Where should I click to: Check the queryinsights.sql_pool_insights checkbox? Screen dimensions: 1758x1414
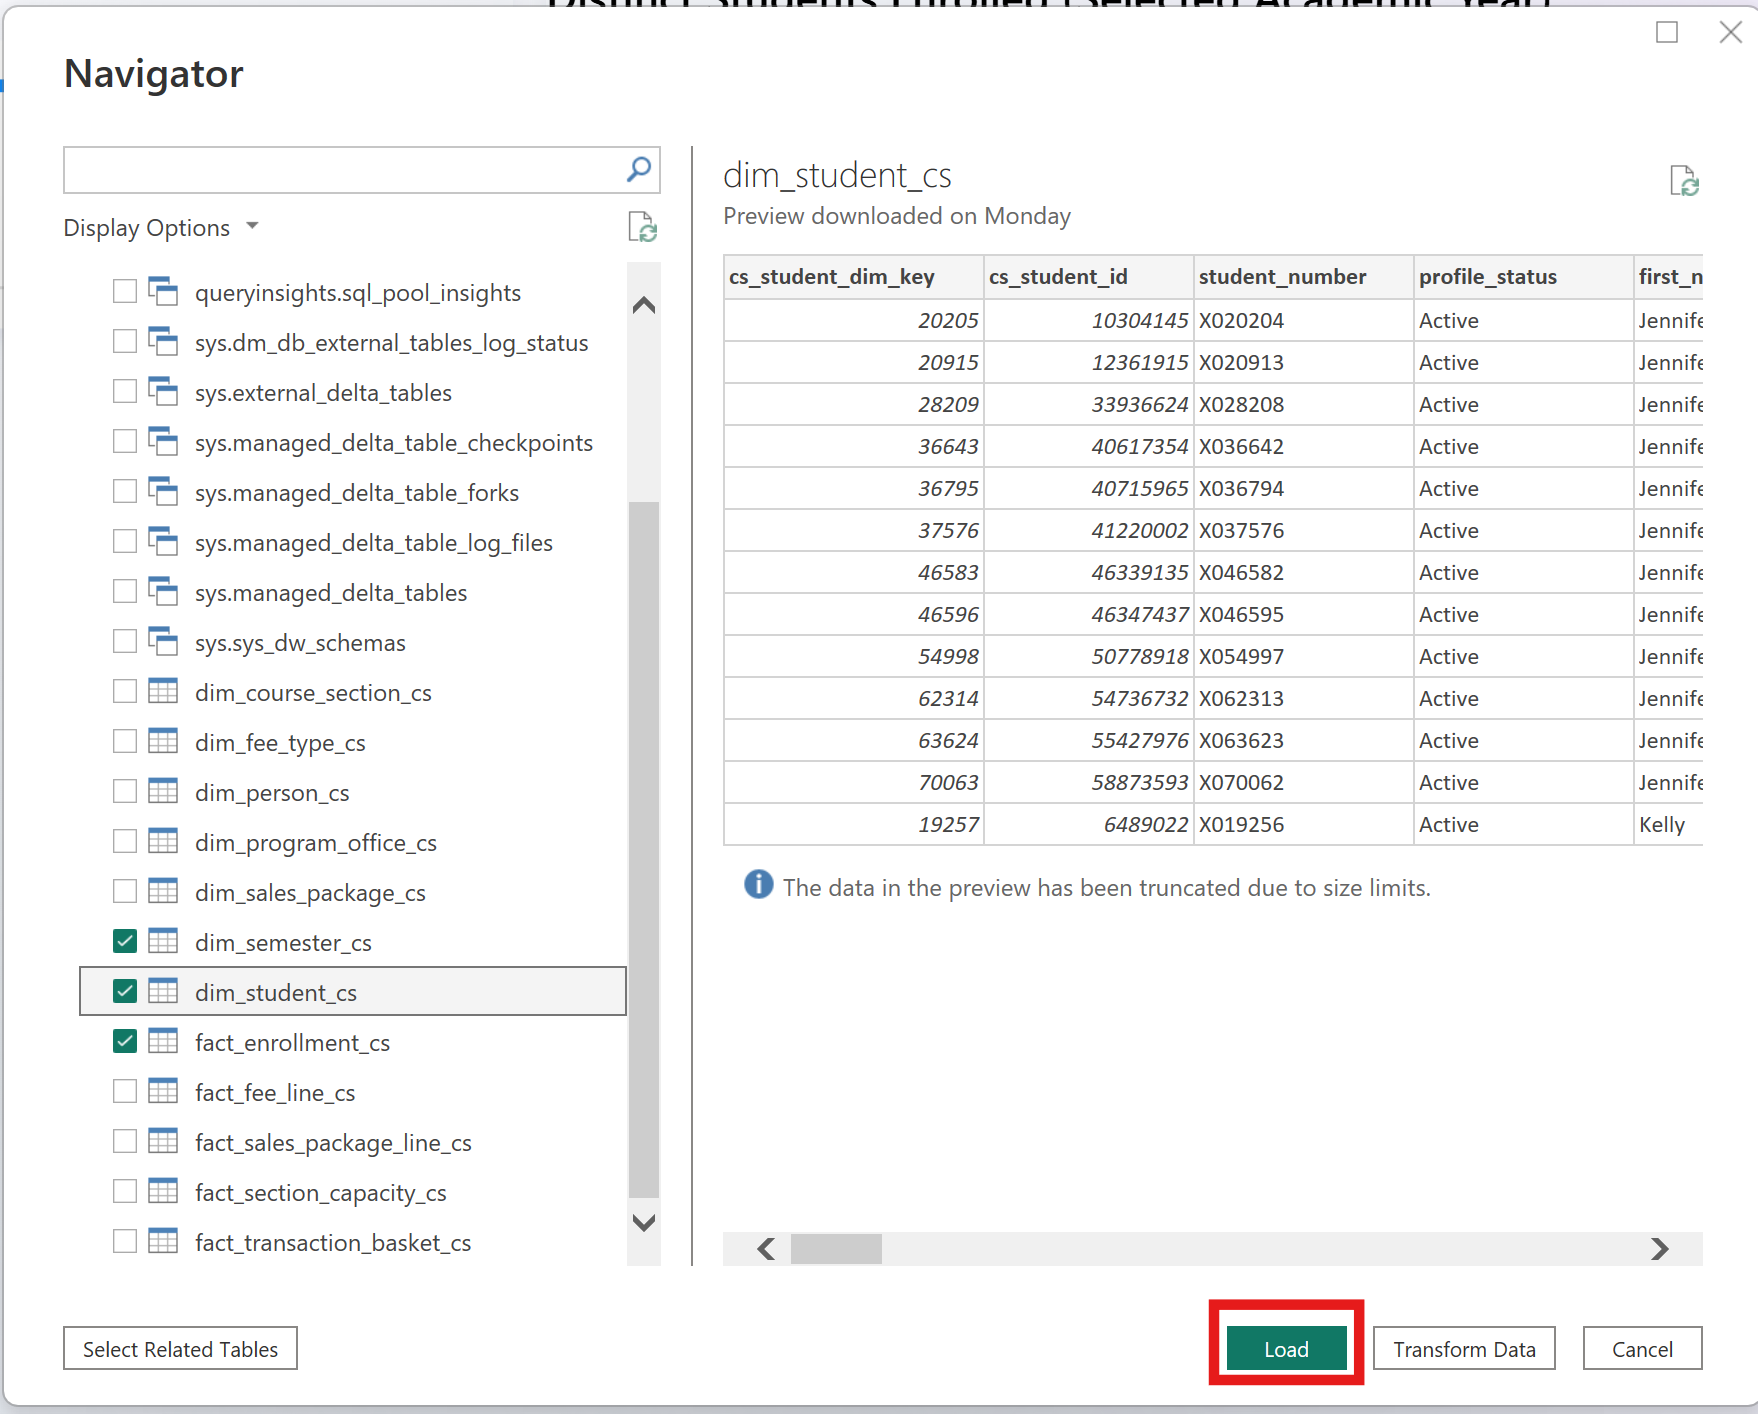125,291
